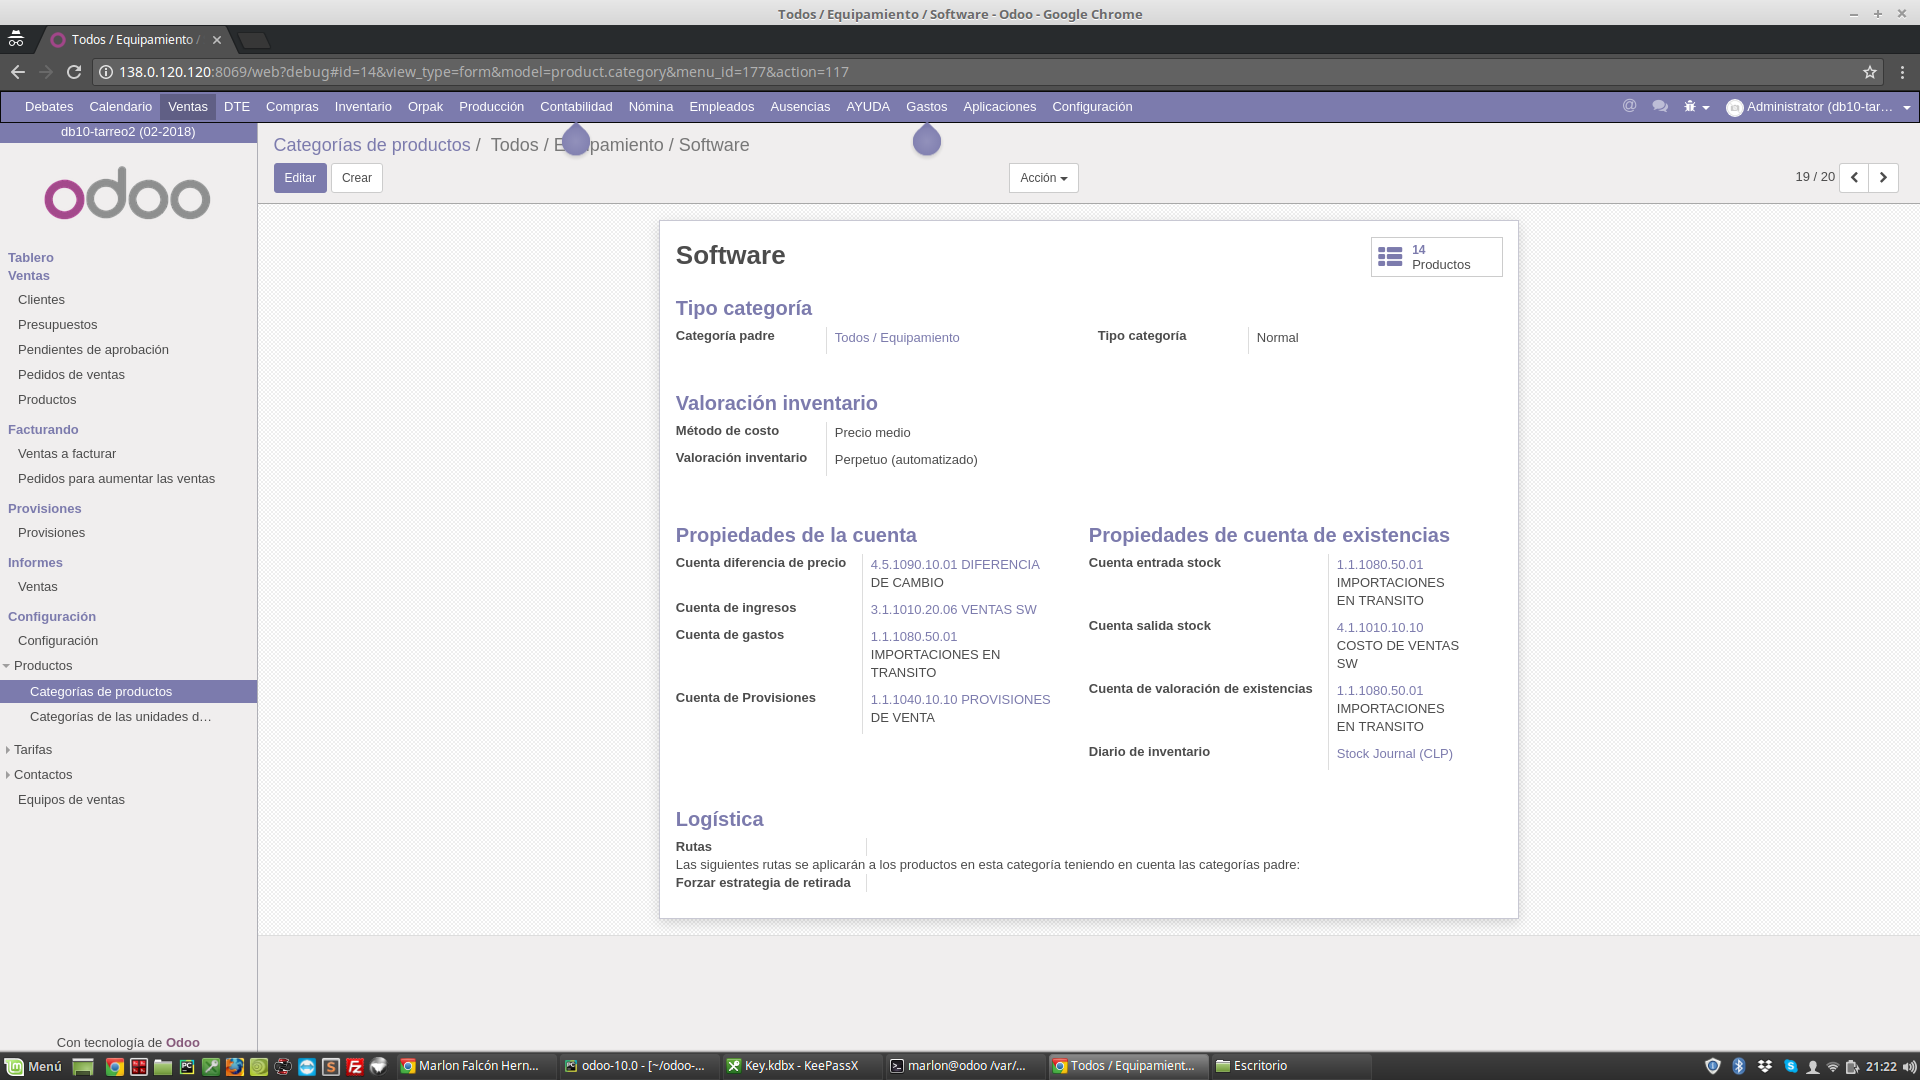Screen dimensions: 1920x1080
Task: Go back in browser history
Action: pos(18,72)
